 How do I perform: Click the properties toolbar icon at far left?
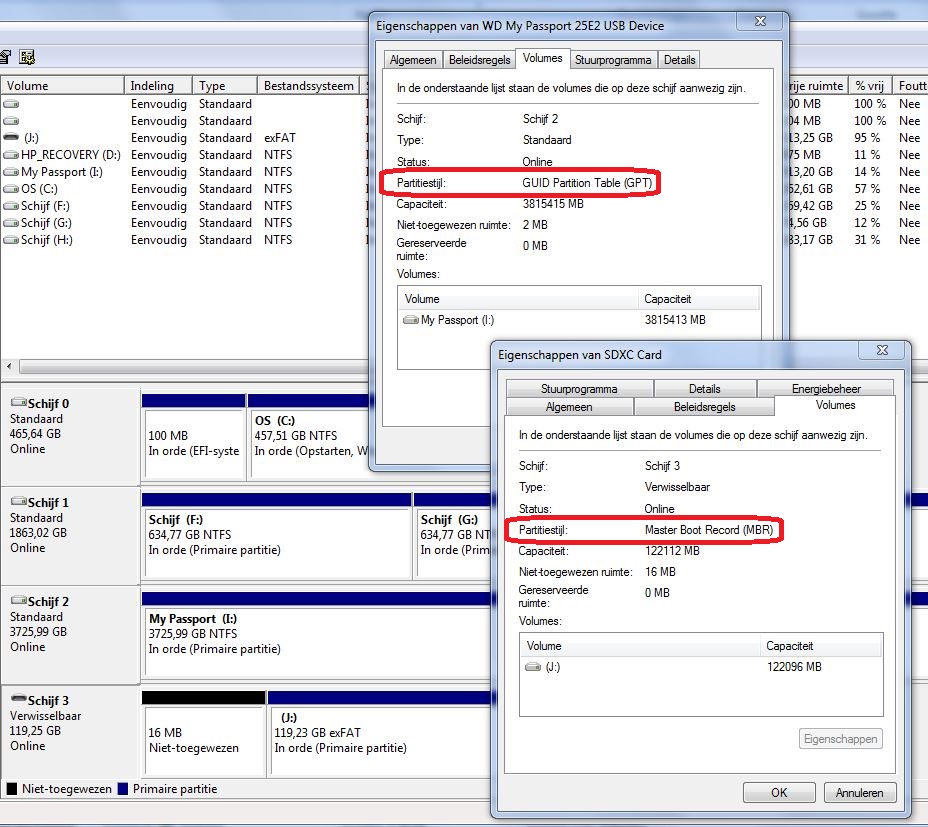[x=5, y=57]
